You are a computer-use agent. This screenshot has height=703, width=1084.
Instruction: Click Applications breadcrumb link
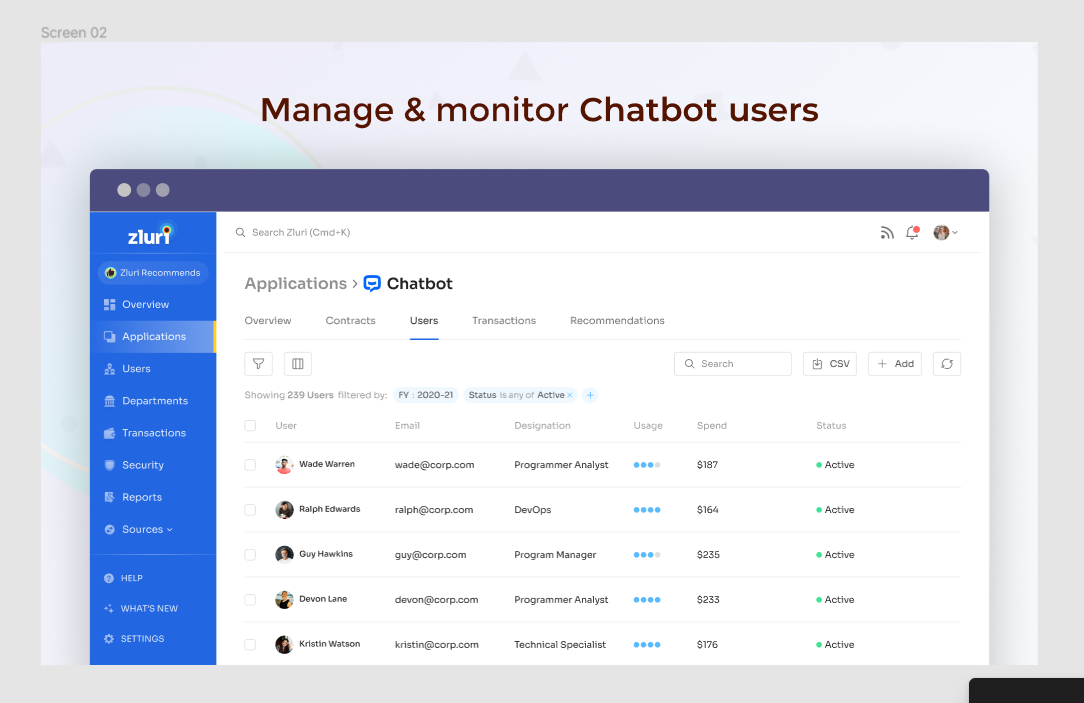coord(296,284)
